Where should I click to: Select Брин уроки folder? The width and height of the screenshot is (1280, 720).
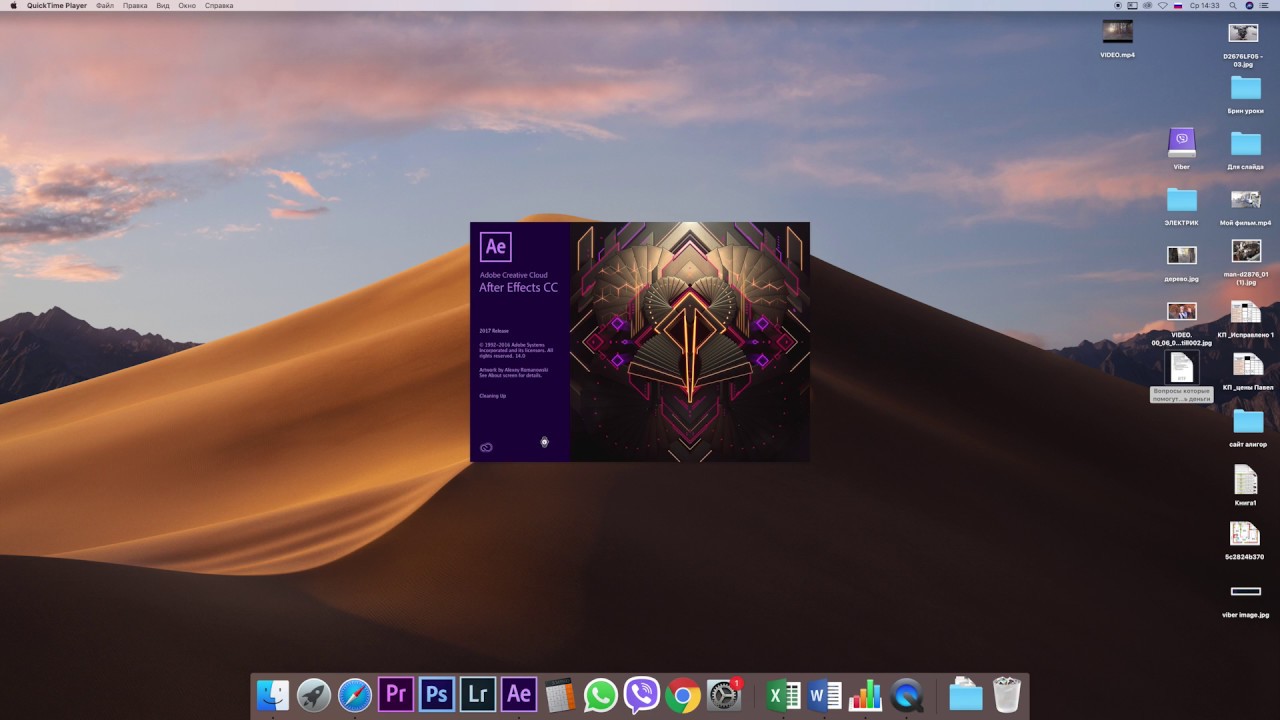(1246, 88)
